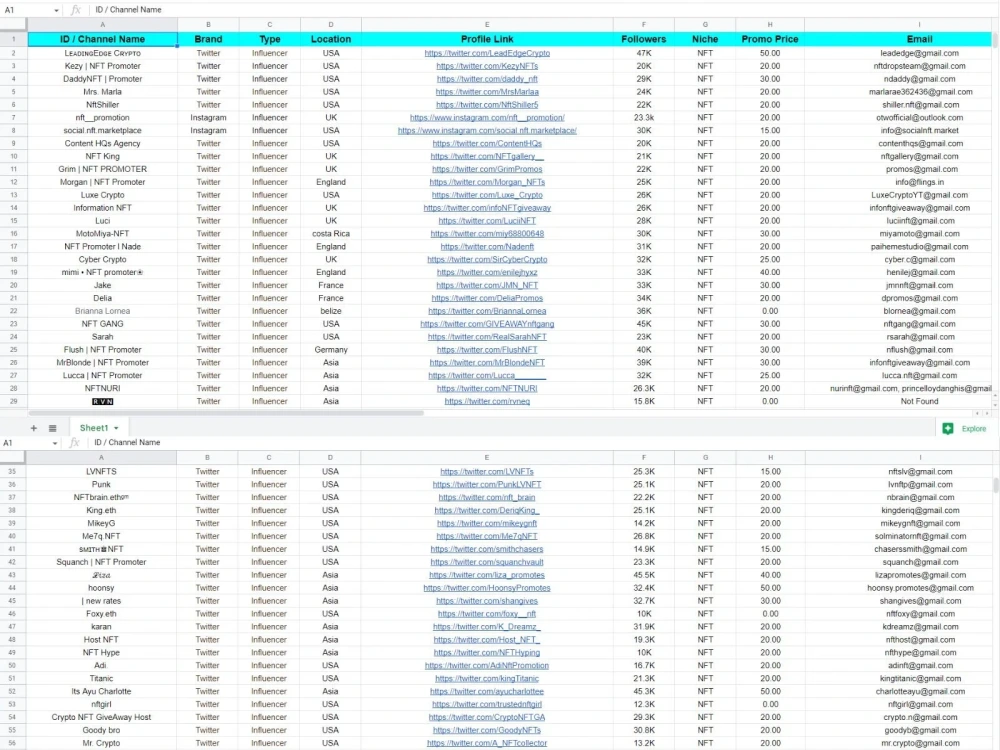Screen dimensions: 1000x750
Task: Select the Followers header cell
Action: 643,39
